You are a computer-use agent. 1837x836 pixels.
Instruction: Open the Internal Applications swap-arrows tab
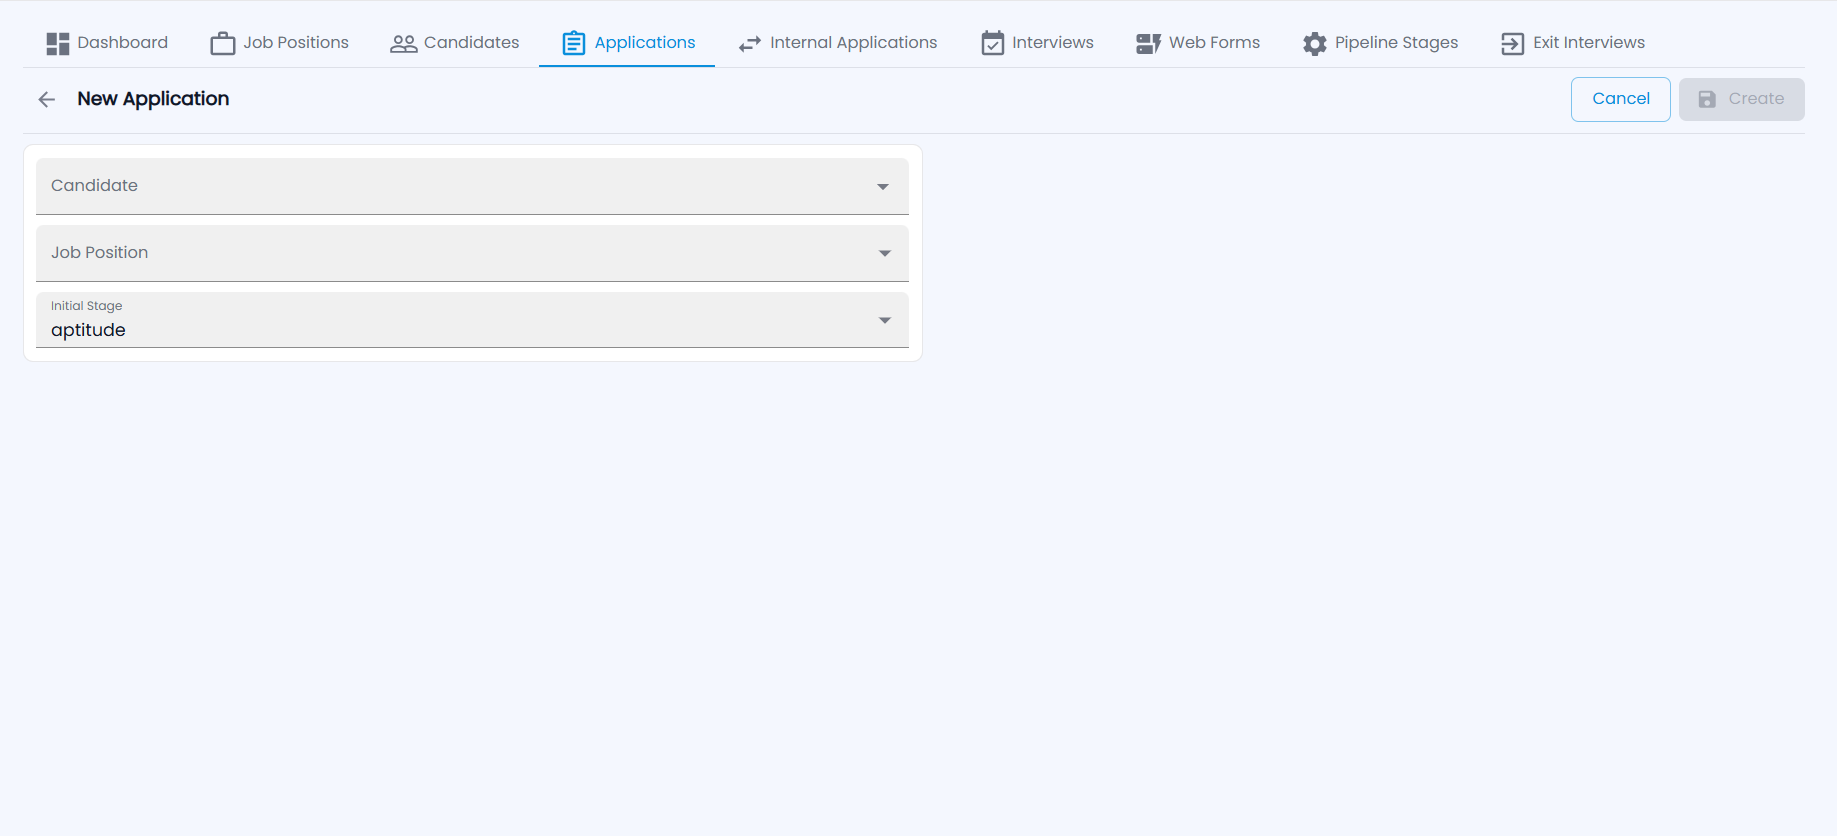pyautogui.click(x=838, y=43)
